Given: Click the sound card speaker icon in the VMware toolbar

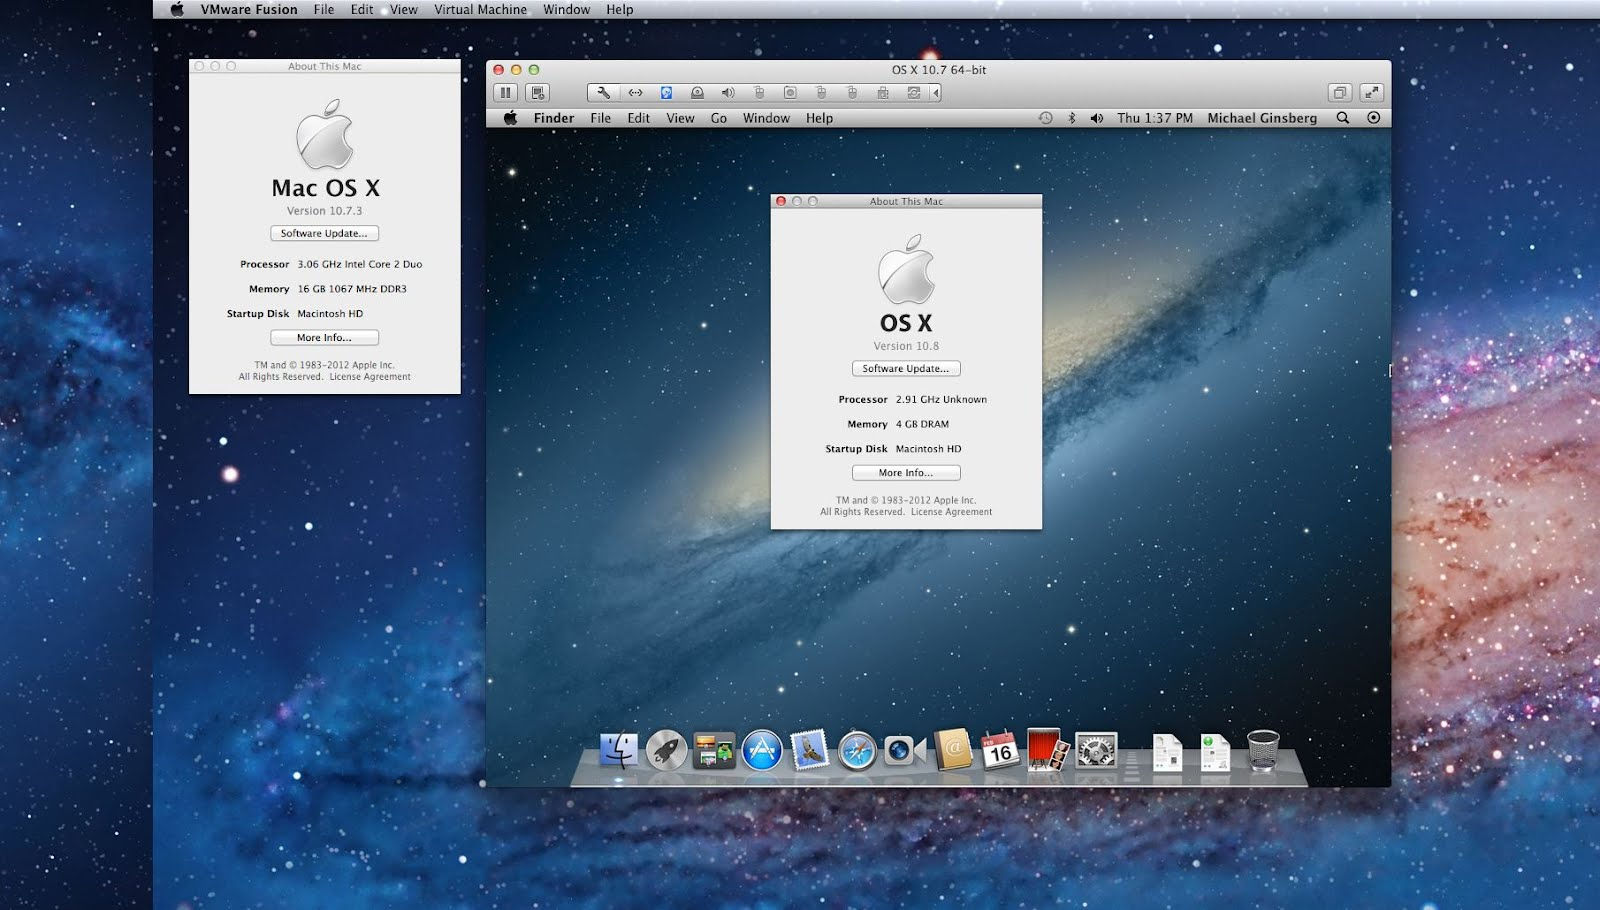Looking at the screenshot, I should pos(728,93).
